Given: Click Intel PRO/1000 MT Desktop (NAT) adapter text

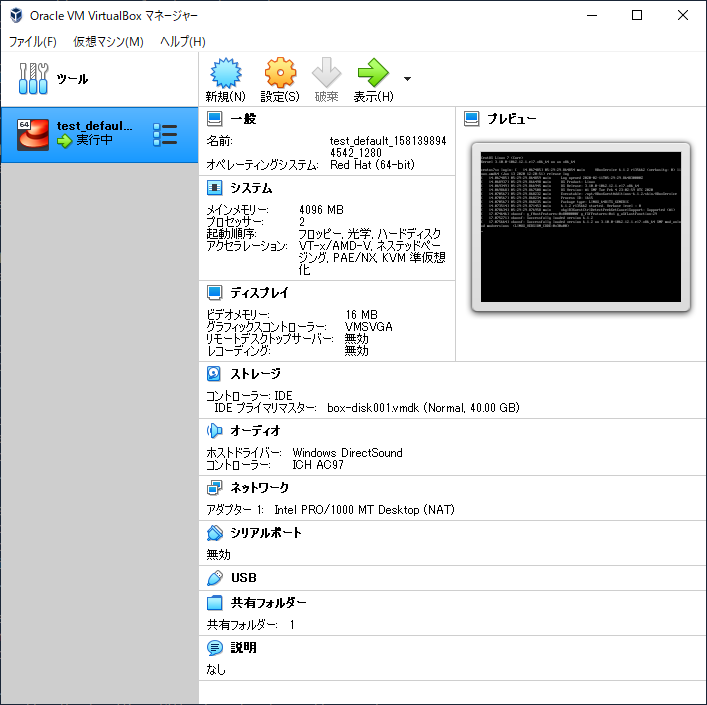Looking at the screenshot, I should click(364, 510).
